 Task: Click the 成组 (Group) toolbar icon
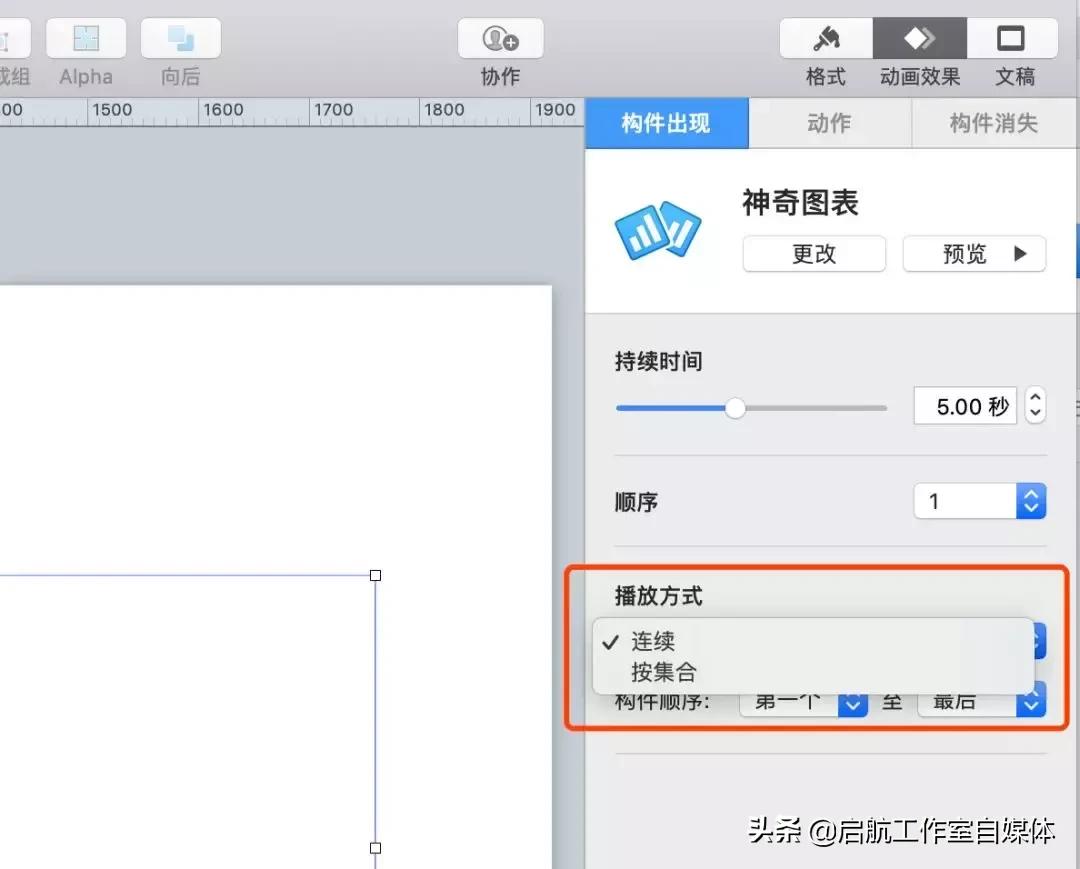14,37
